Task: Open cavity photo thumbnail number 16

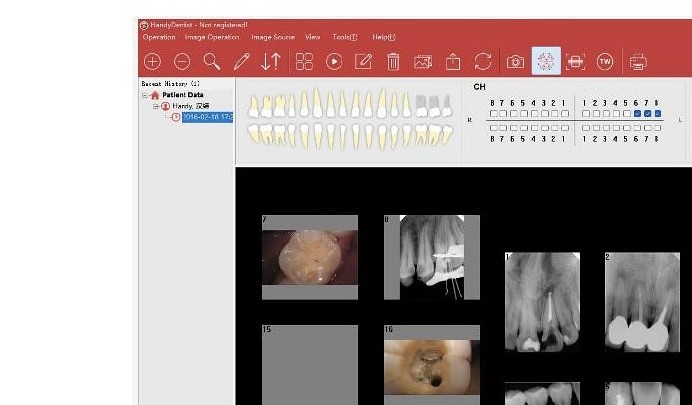Action: click(x=432, y=365)
